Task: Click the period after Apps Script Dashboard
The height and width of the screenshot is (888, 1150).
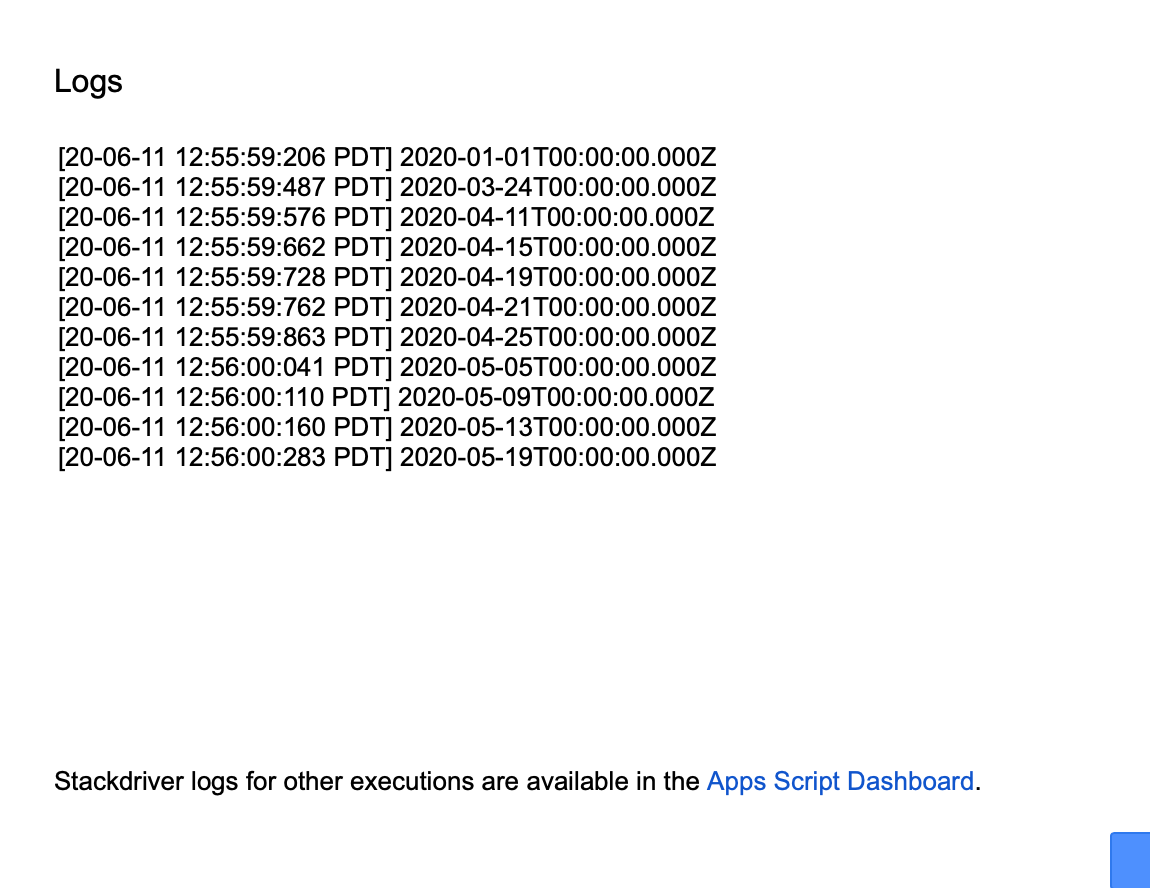Action: (978, 781)
